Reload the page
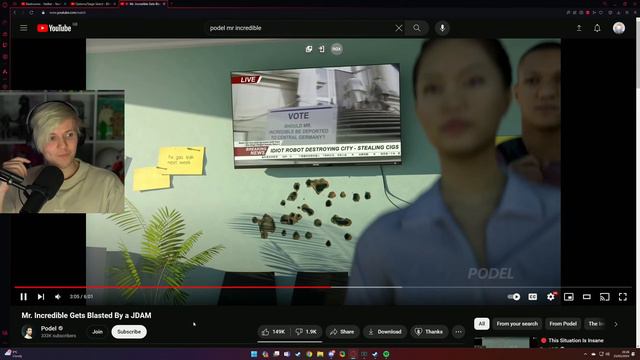 click(31, 13)
